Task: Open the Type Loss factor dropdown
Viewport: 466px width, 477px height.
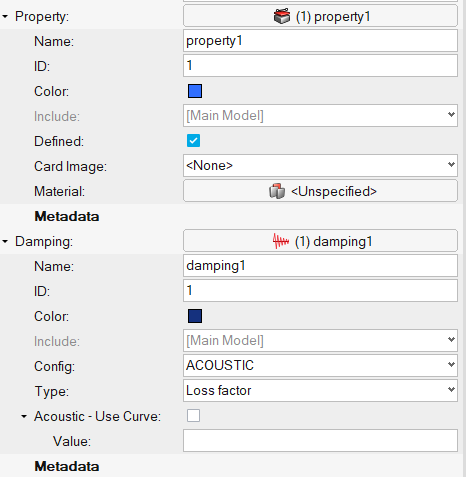Action: pyautogui.click(x=320, y=390)
